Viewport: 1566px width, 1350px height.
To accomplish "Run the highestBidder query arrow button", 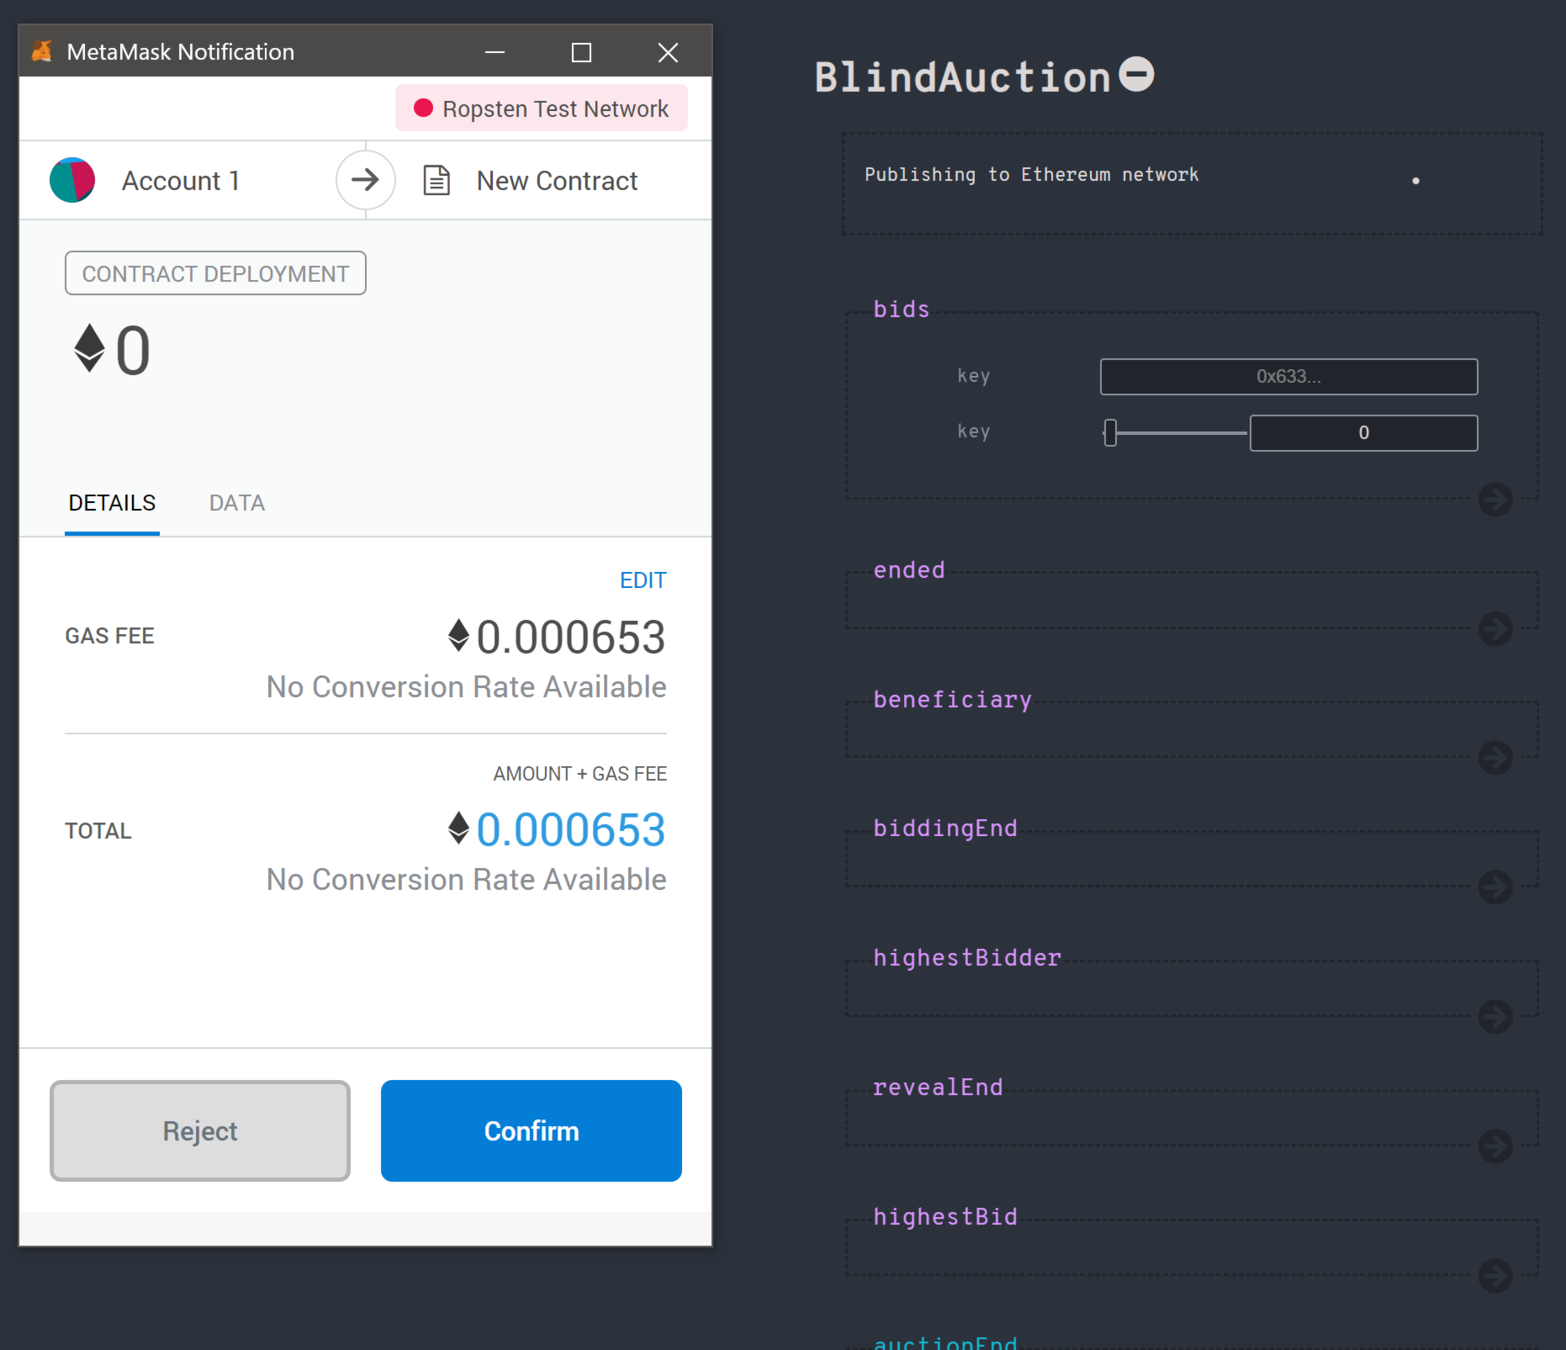I will (x=1495, y=1017).
